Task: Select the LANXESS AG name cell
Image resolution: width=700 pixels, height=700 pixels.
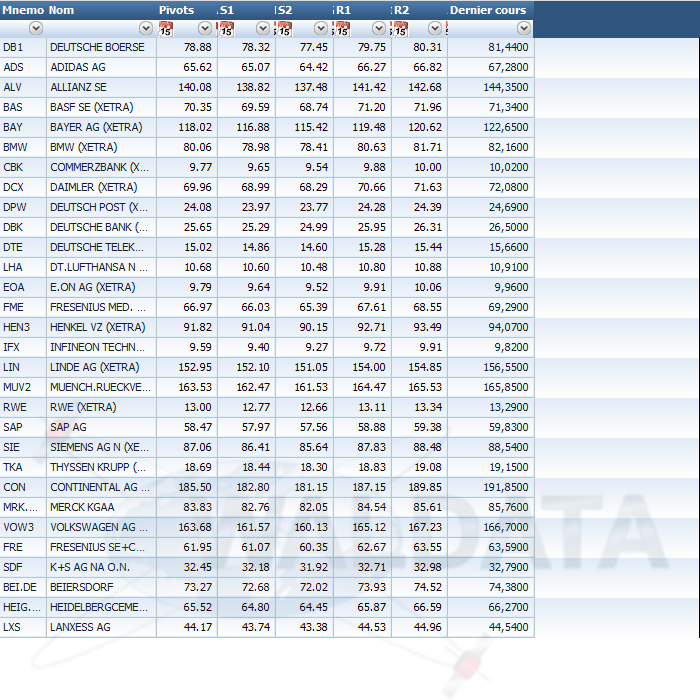Action: point(101,627)
